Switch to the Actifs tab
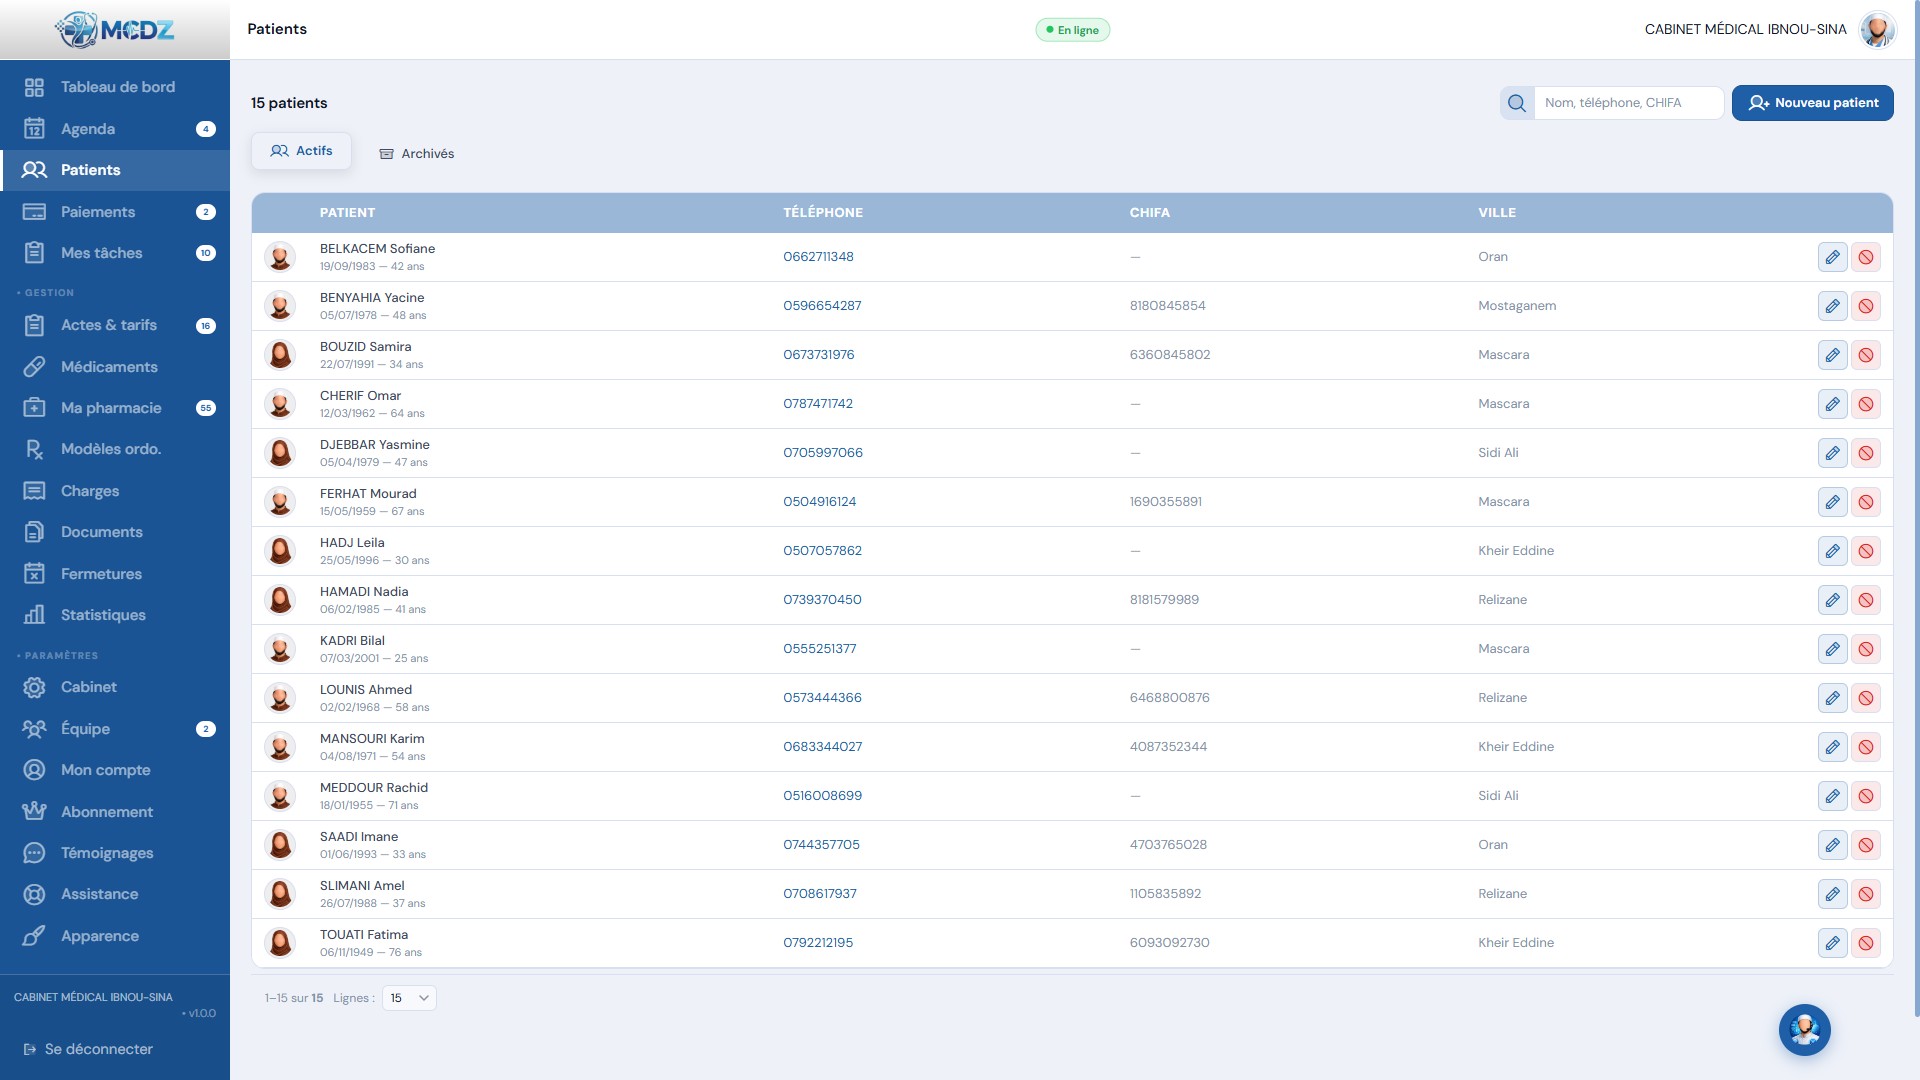Screen dimensions: 1920x1080 point(301,151)
